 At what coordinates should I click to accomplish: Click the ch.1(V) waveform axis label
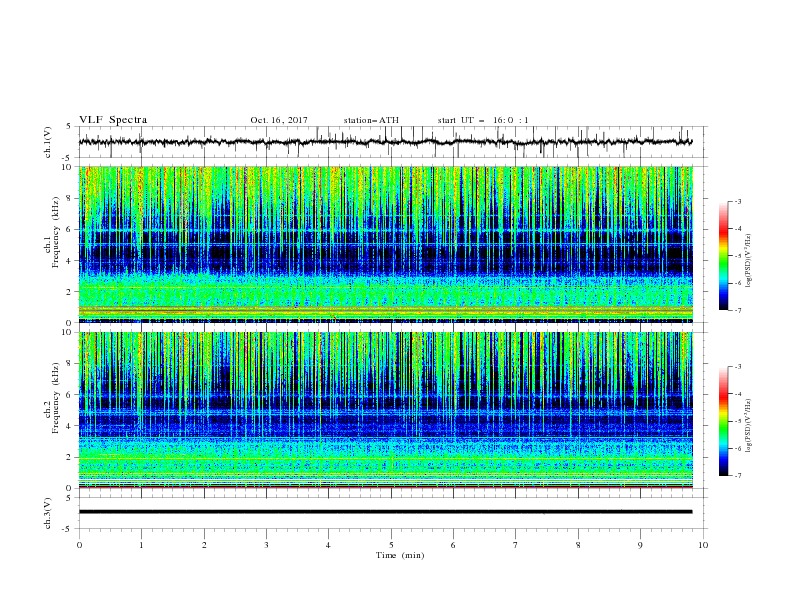click(x=48, y=142)
